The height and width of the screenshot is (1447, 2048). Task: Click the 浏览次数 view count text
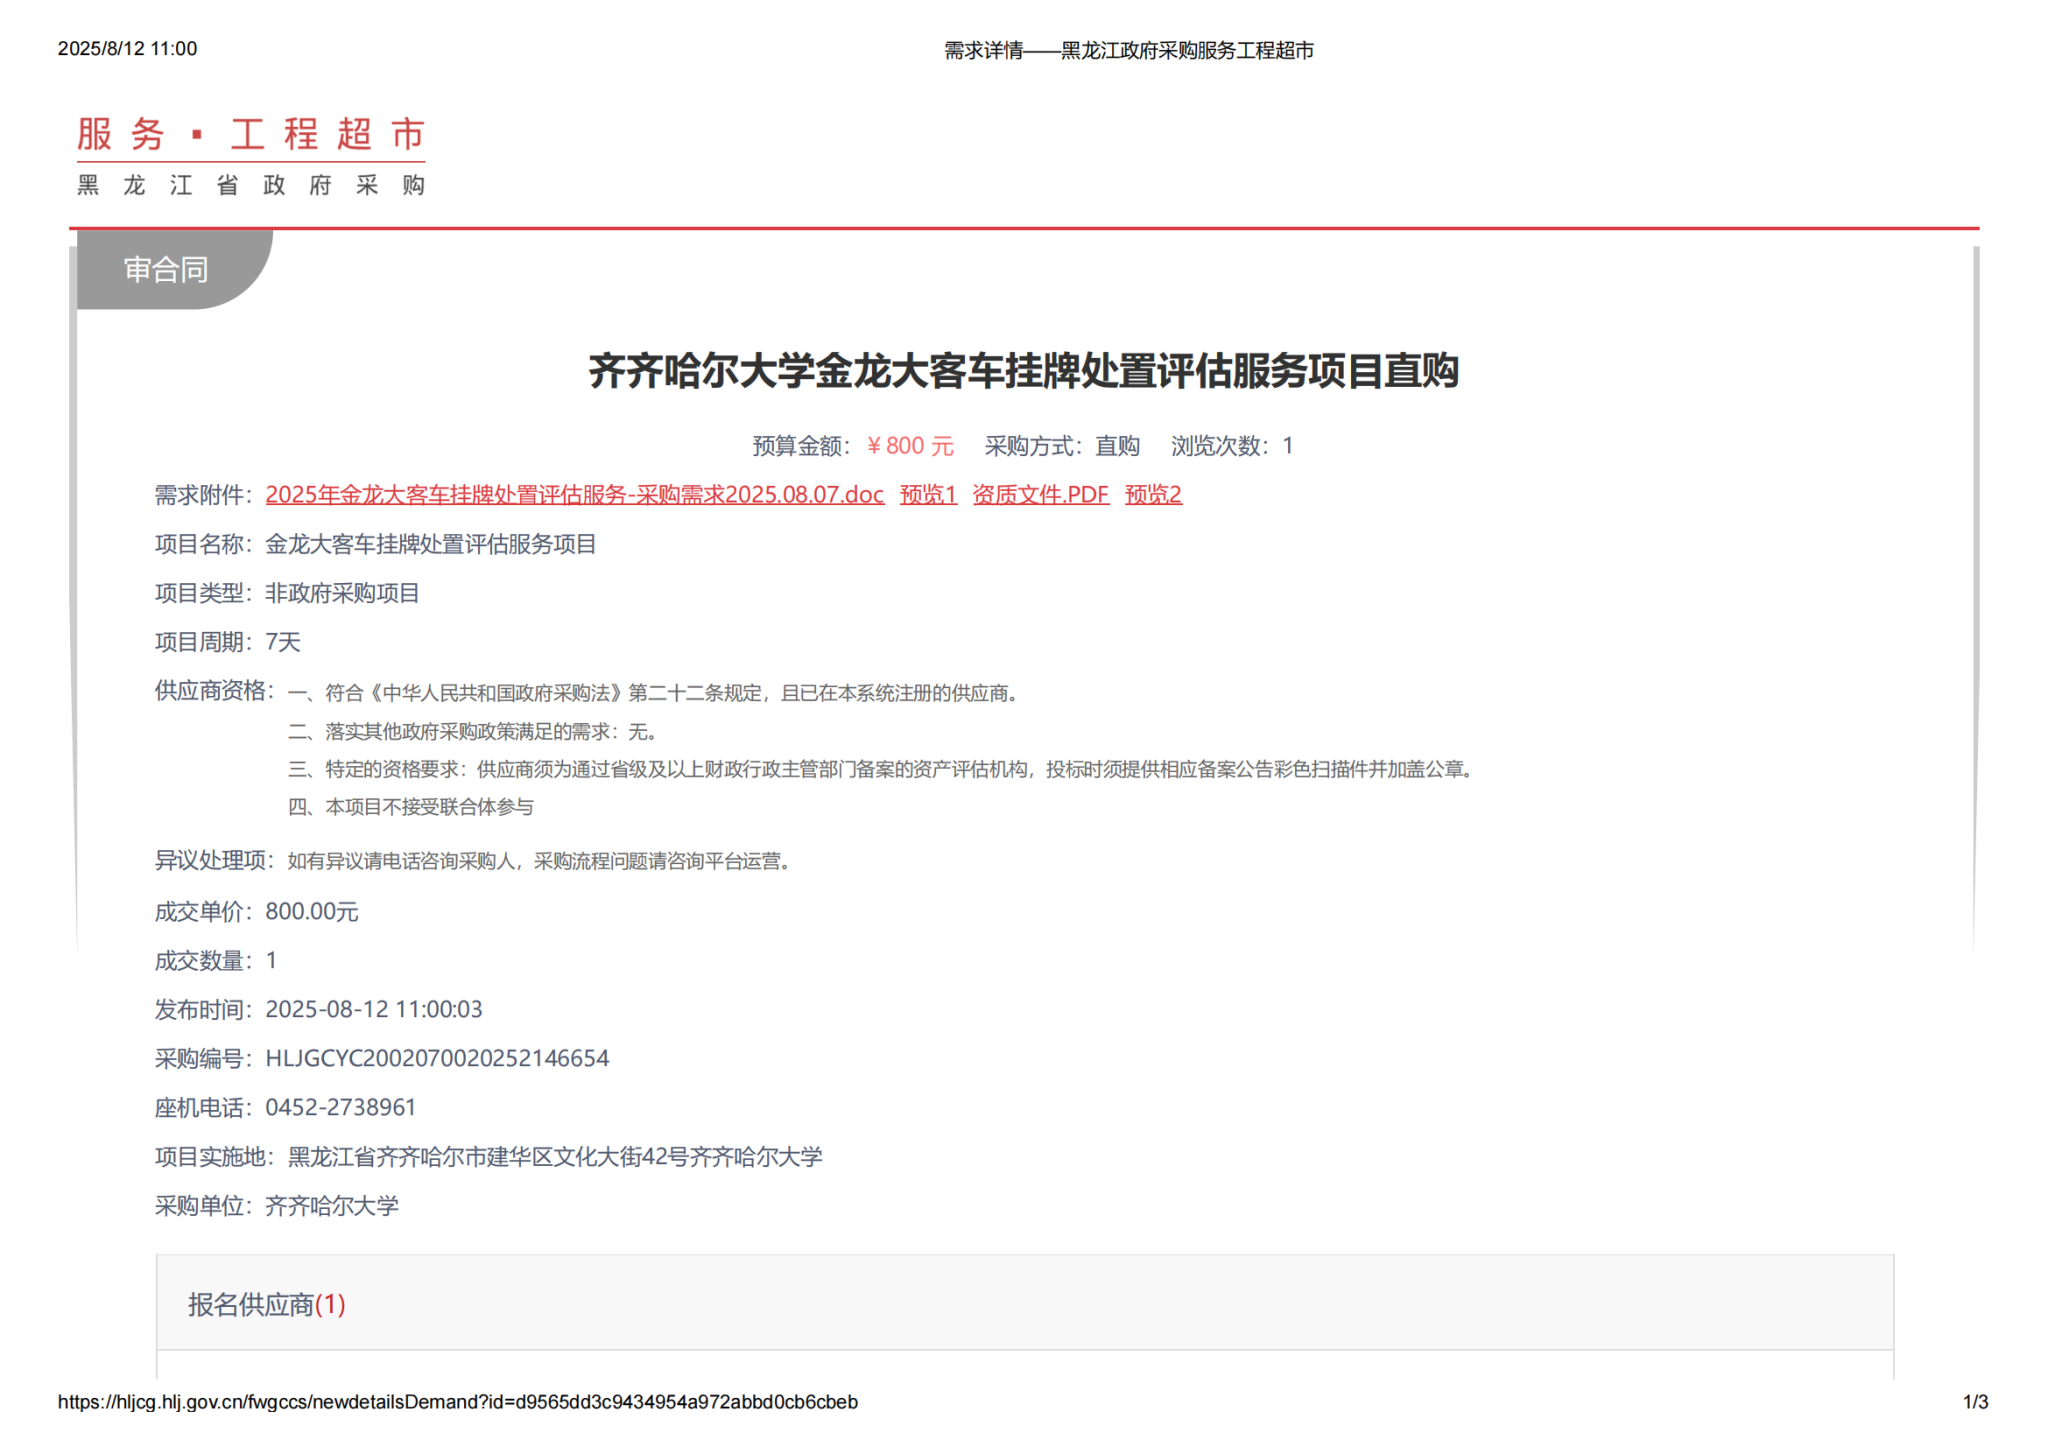[x=1232, y=446]
